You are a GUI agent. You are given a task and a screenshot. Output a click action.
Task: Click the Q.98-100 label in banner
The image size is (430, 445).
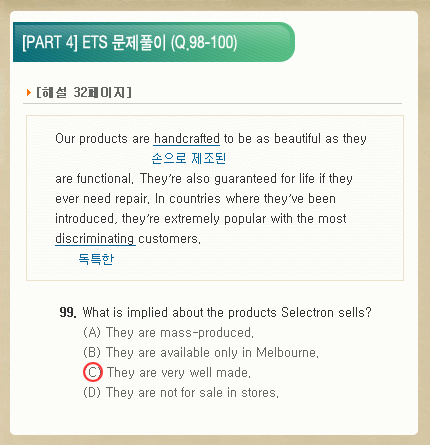click(x=204, y=43)
